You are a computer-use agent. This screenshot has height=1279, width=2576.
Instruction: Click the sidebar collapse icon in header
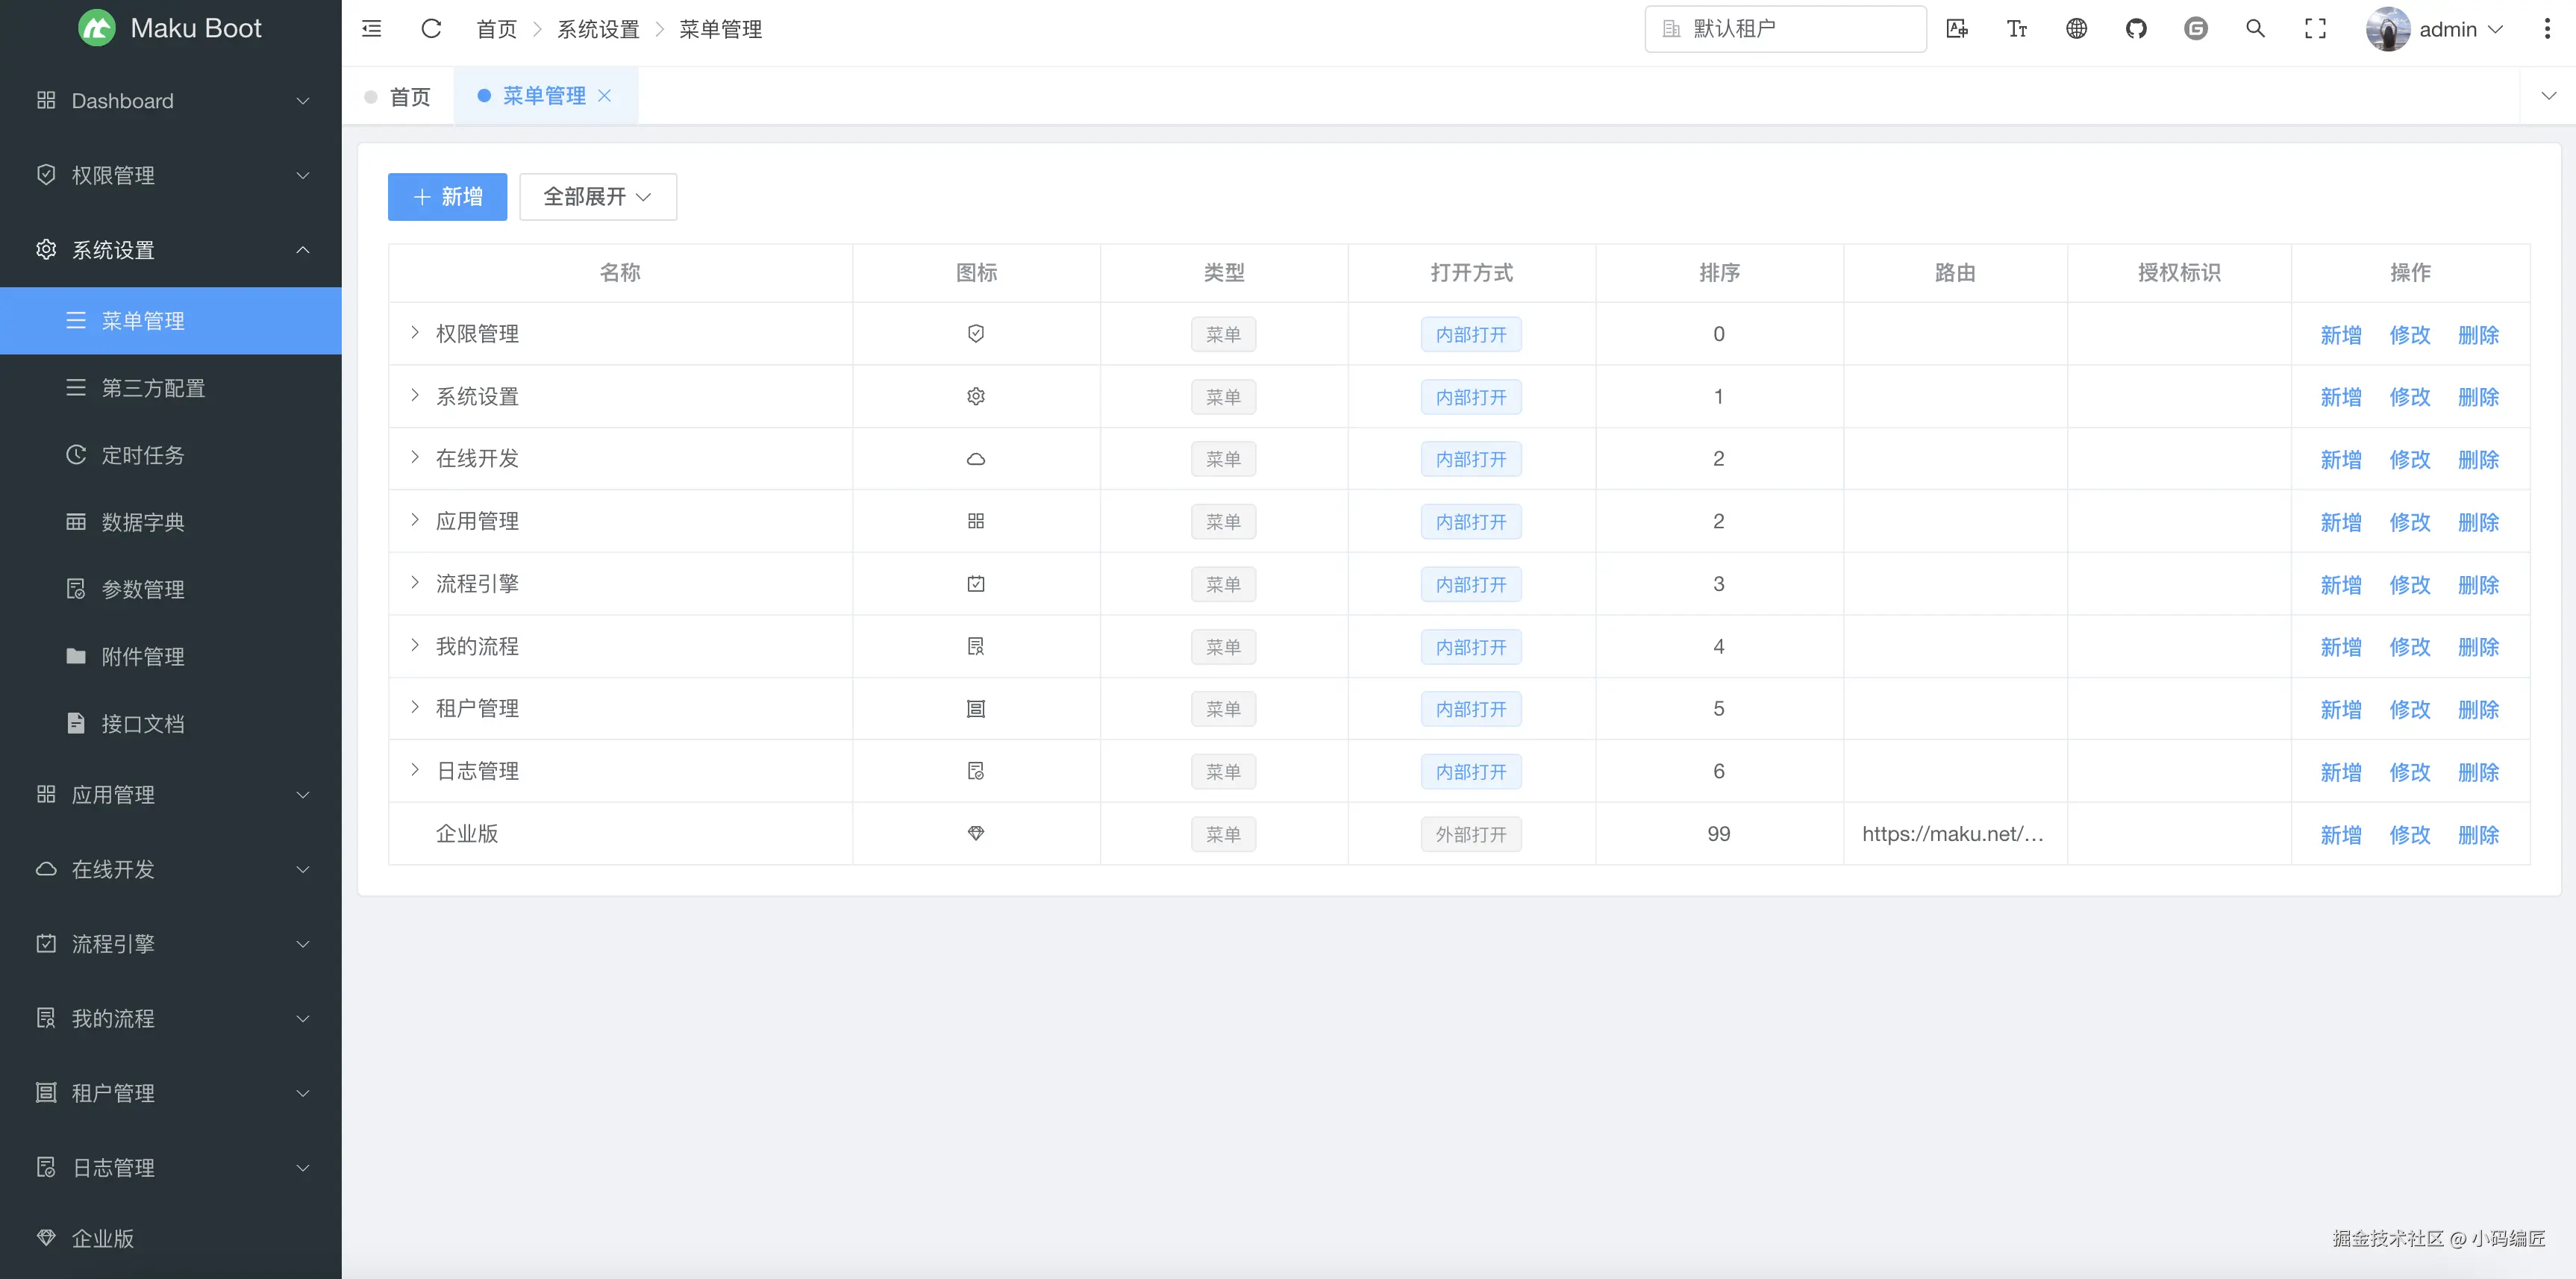point(371,29)
